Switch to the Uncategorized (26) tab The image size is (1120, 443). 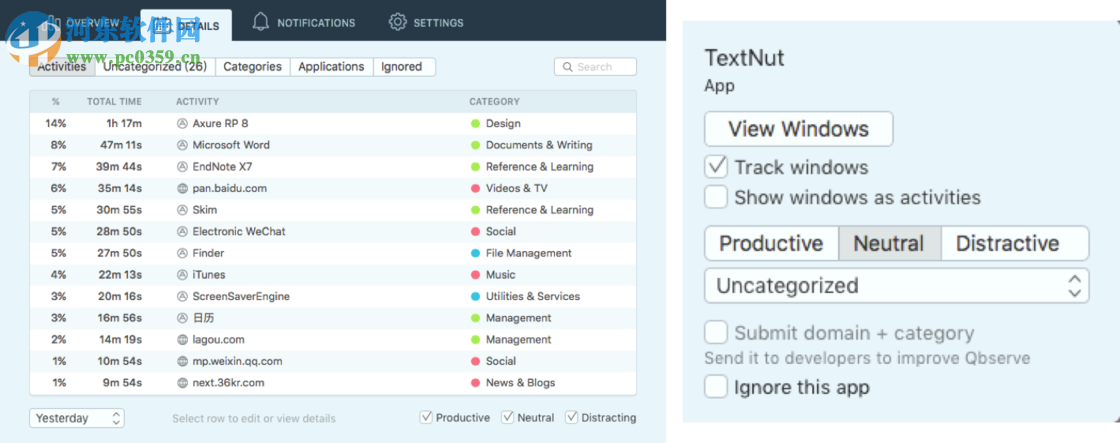click(155, 67)
